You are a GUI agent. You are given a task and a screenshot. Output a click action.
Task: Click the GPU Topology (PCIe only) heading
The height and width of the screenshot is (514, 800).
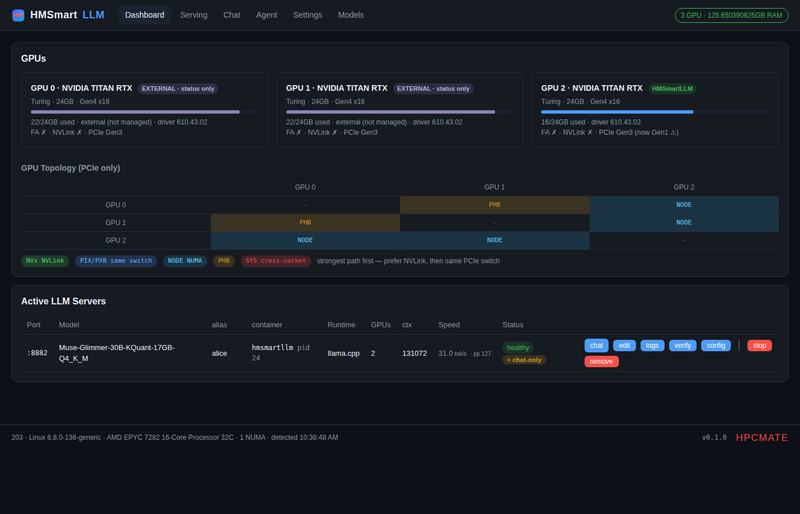pyautogui.click(x=70, y=168)
